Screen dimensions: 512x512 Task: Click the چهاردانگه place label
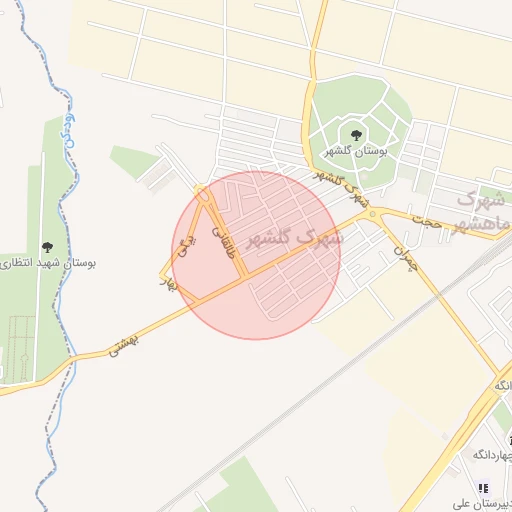[x=493, y=454]
